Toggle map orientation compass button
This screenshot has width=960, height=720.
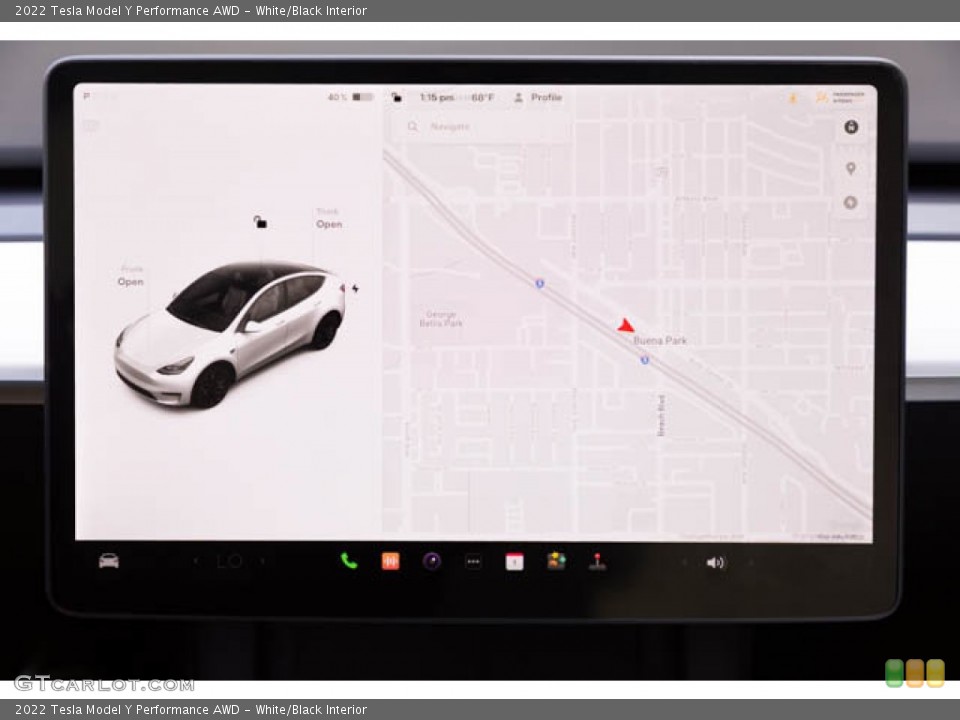point(851,127)
